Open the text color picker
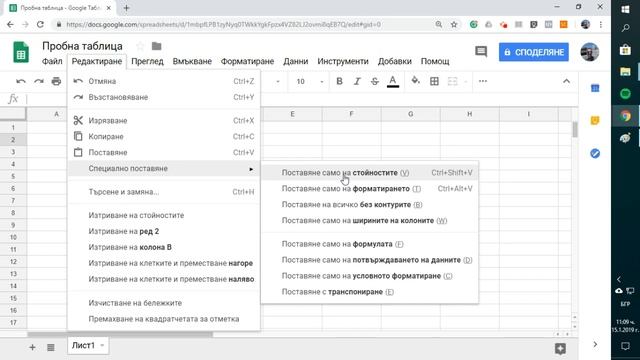 click(393, 81)
